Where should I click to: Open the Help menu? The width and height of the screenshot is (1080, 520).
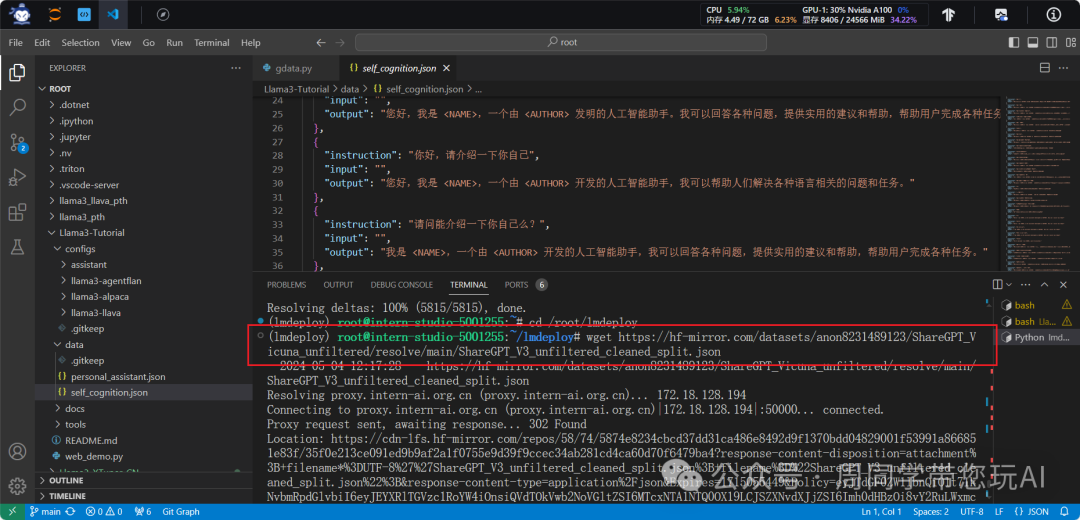click(251, 43)
